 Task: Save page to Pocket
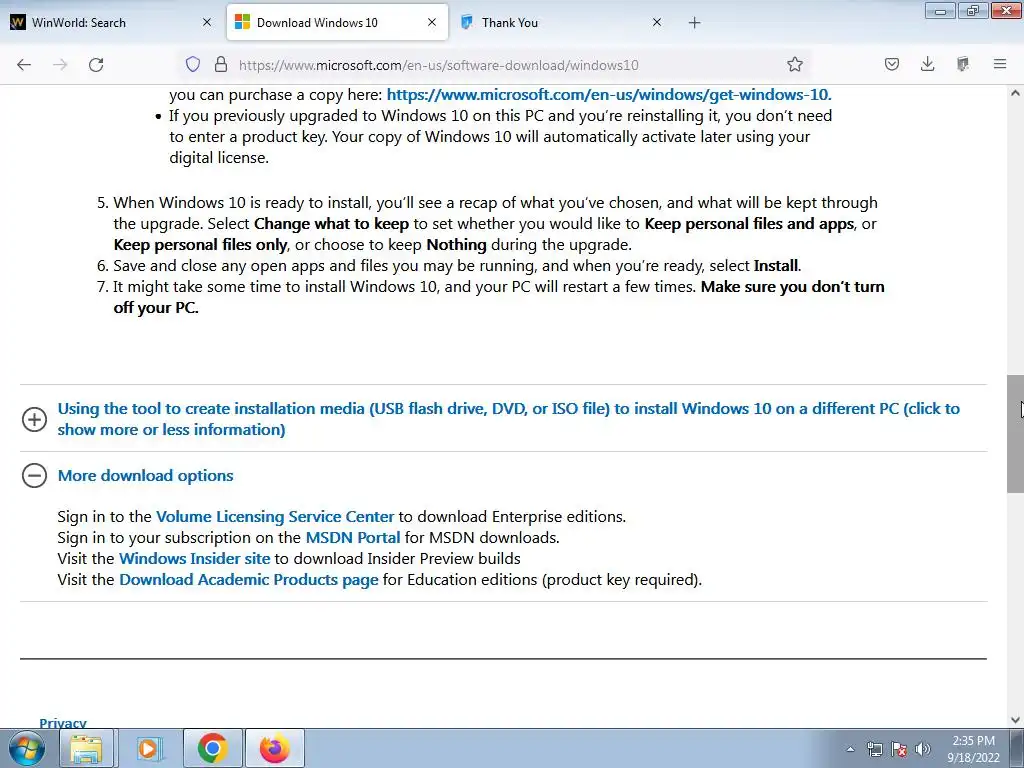(x=892, y=64)
